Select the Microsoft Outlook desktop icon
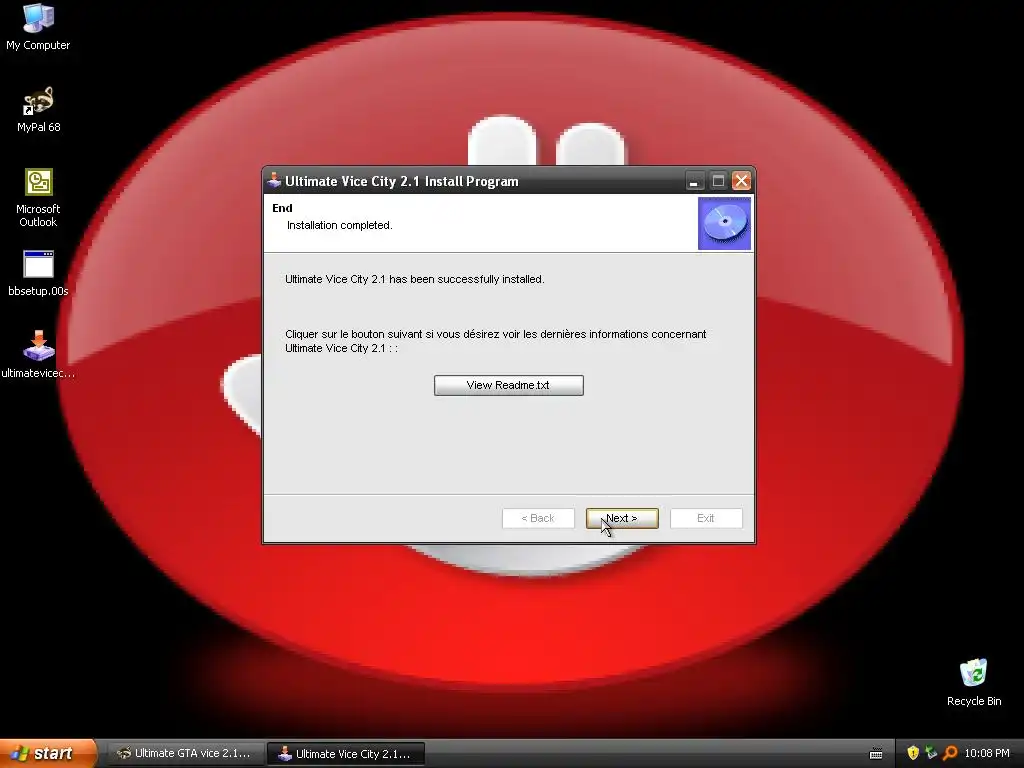The height and width of the screenshot is (768, 1024). [38, 198]
